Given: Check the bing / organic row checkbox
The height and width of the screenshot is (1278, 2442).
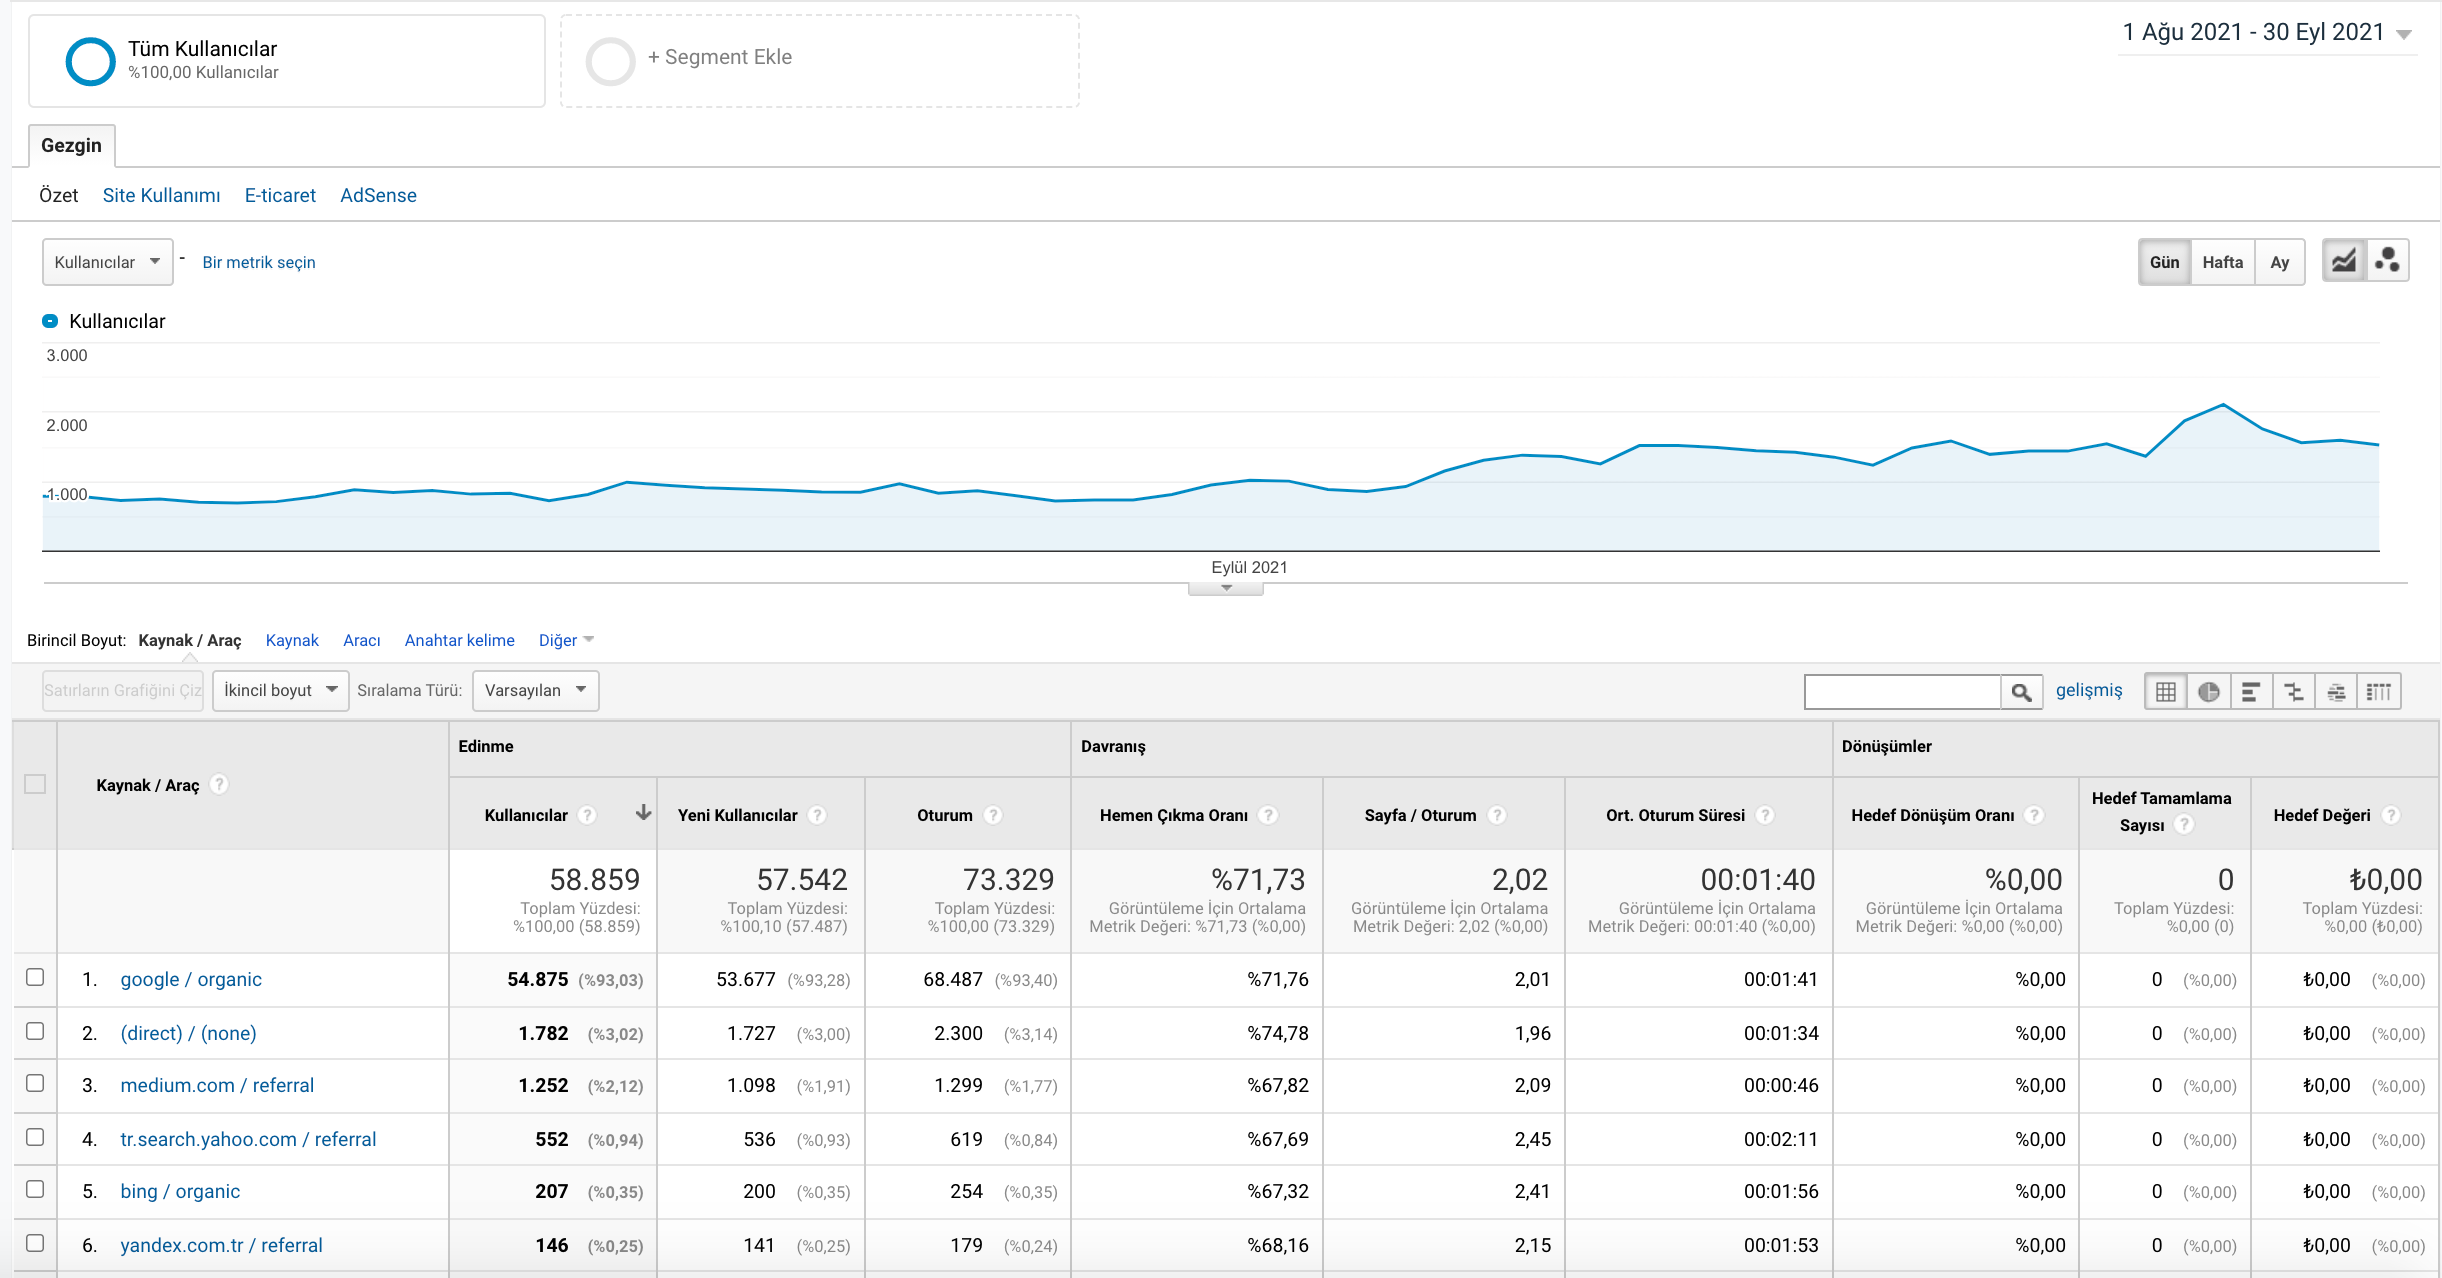Looking at the screenshot, I should click(x=35, y=1190).
